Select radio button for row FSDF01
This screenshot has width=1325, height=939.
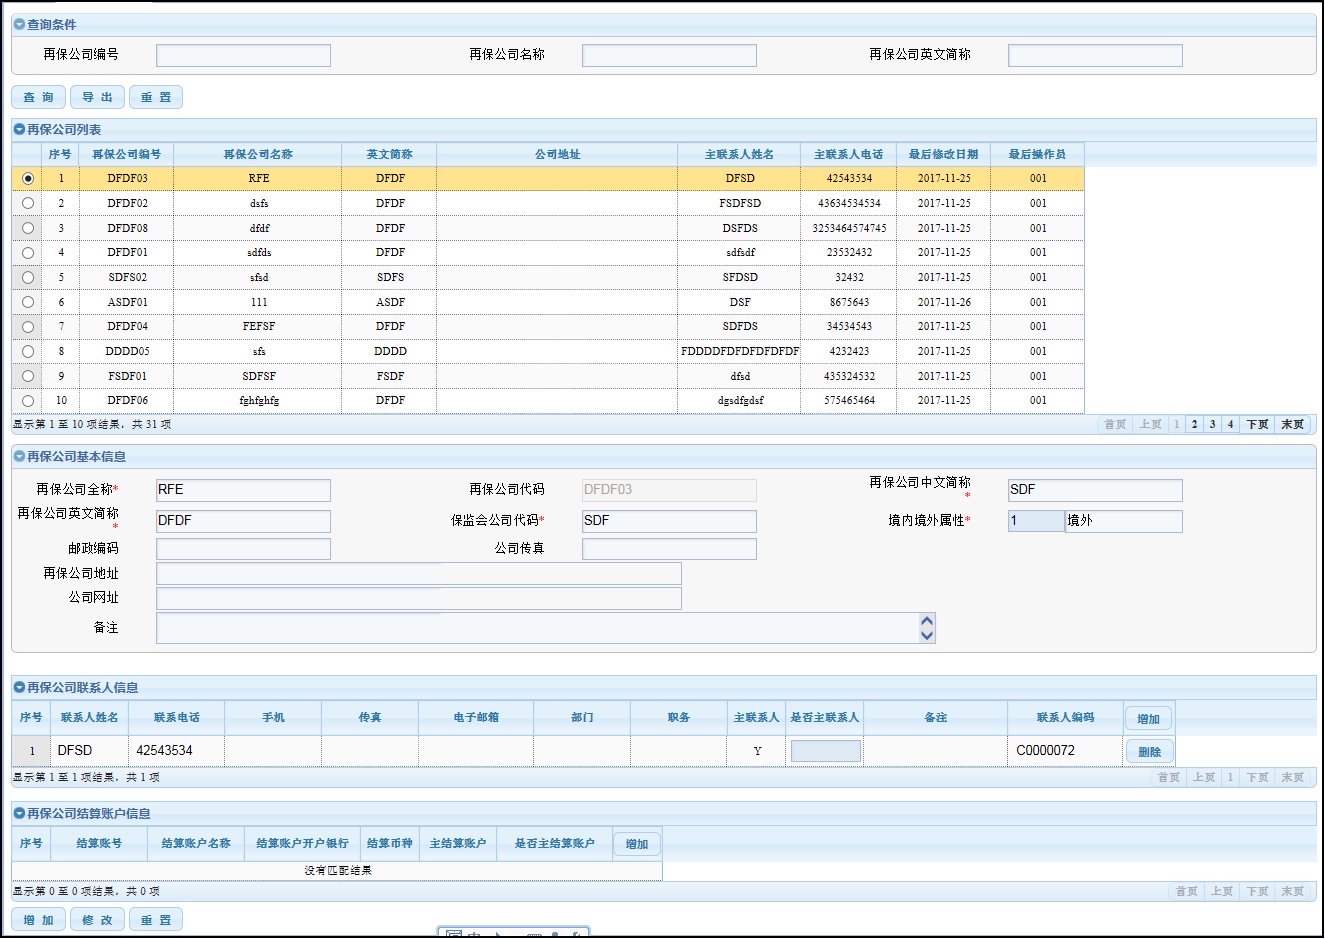[28, 376]
